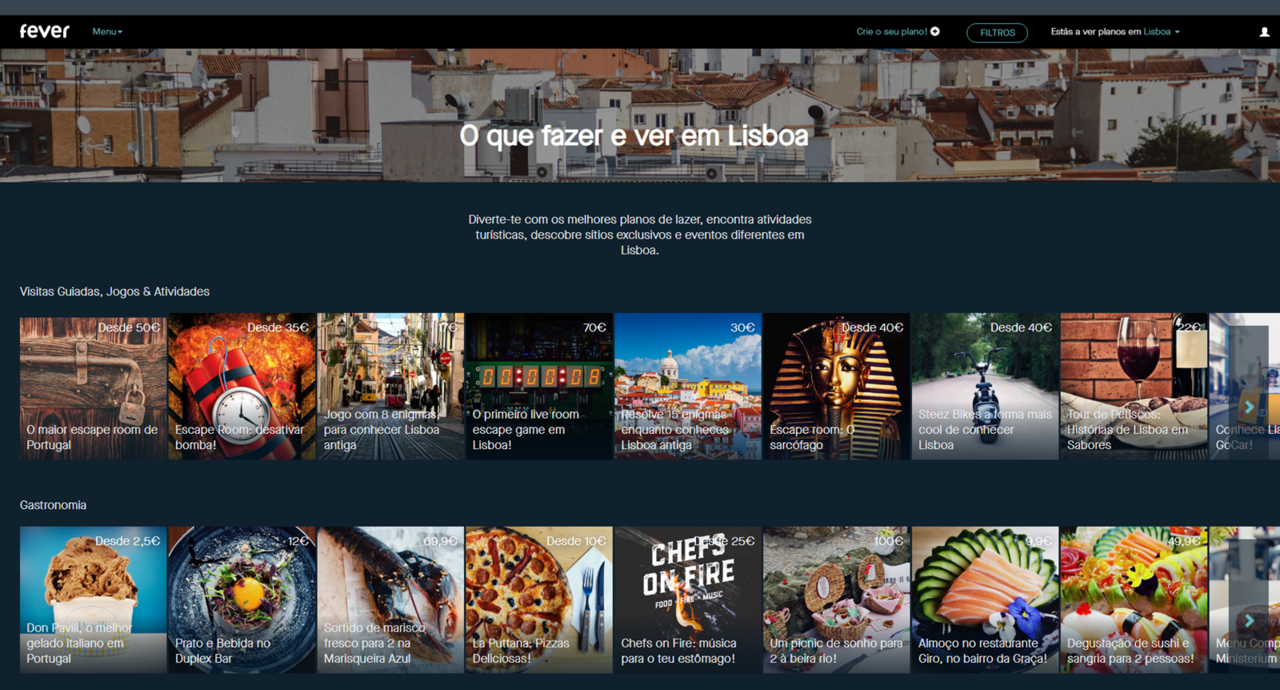Viewport: 1280px width, 690px height.
Task: Open La Puttana: Pizzas Deliciosas card
Action: click(539, 600)
